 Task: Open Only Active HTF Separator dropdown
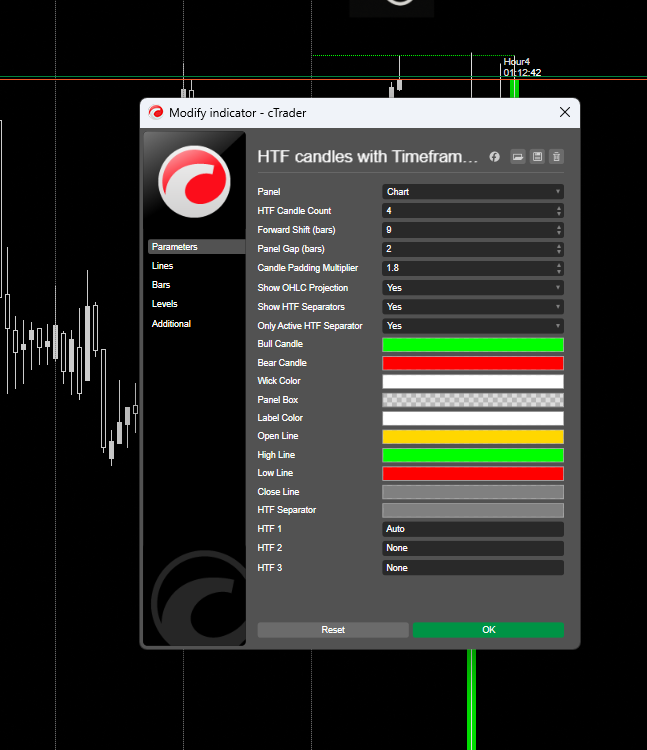tap(473, 326)
